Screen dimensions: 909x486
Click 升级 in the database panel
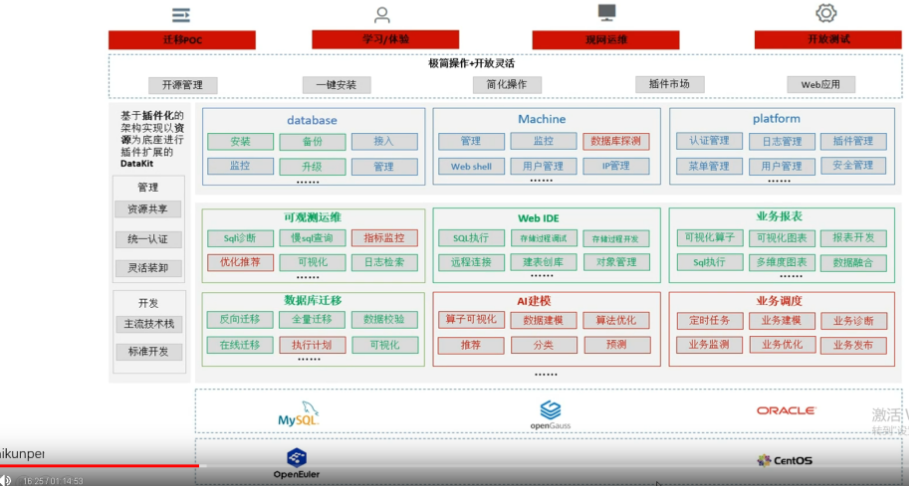coord(312,167)
